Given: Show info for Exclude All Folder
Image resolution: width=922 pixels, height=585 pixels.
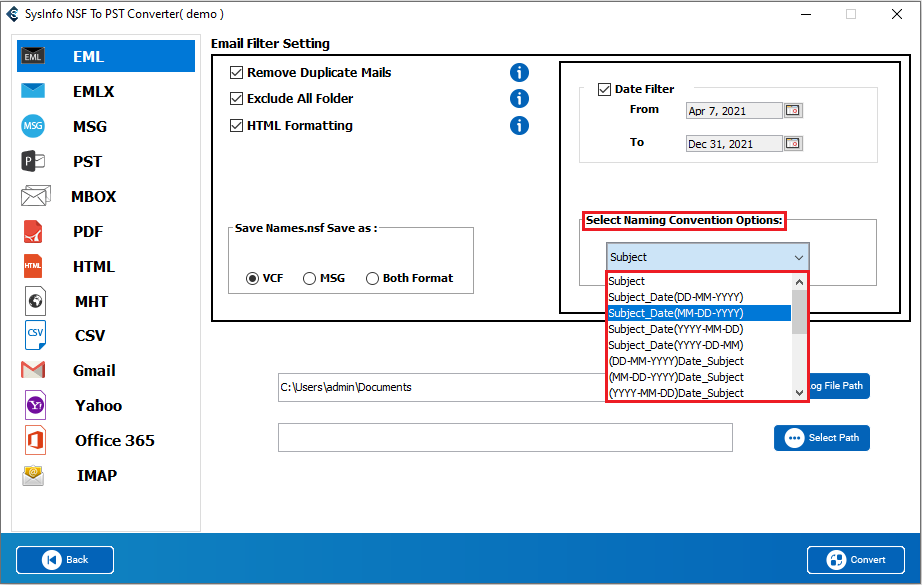Looking at the screenshot, I should click(519, 98).
